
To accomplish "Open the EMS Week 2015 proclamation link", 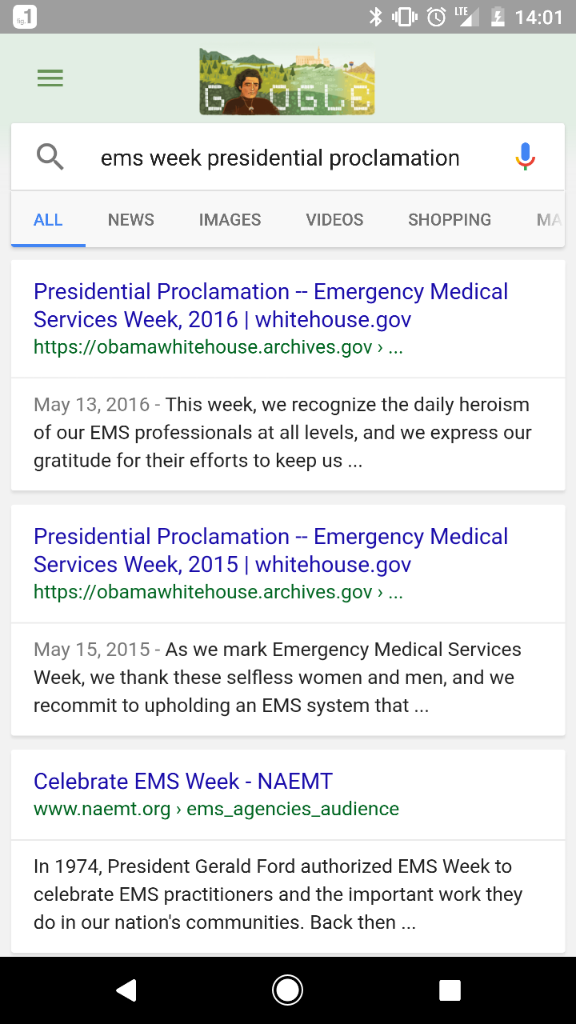I will 270,550.
